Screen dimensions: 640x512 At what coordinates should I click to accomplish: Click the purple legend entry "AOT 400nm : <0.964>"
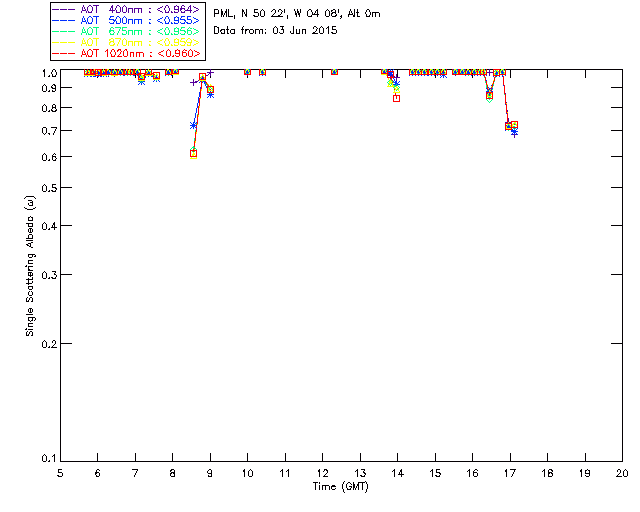[x=127, y=9]
